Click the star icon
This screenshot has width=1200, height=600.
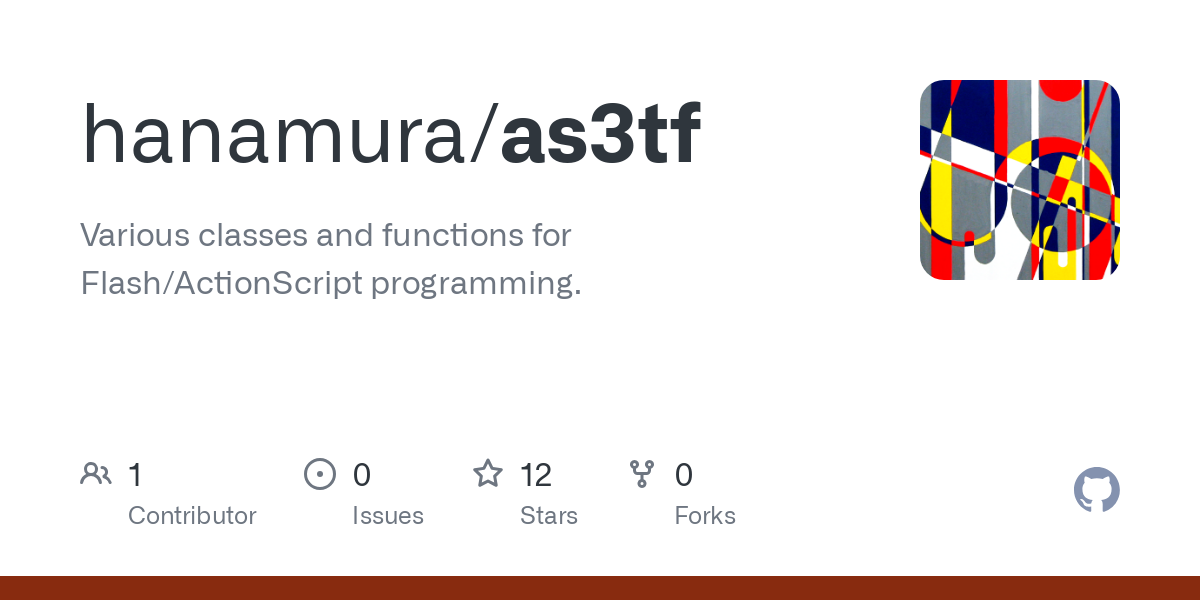(488, 474)
